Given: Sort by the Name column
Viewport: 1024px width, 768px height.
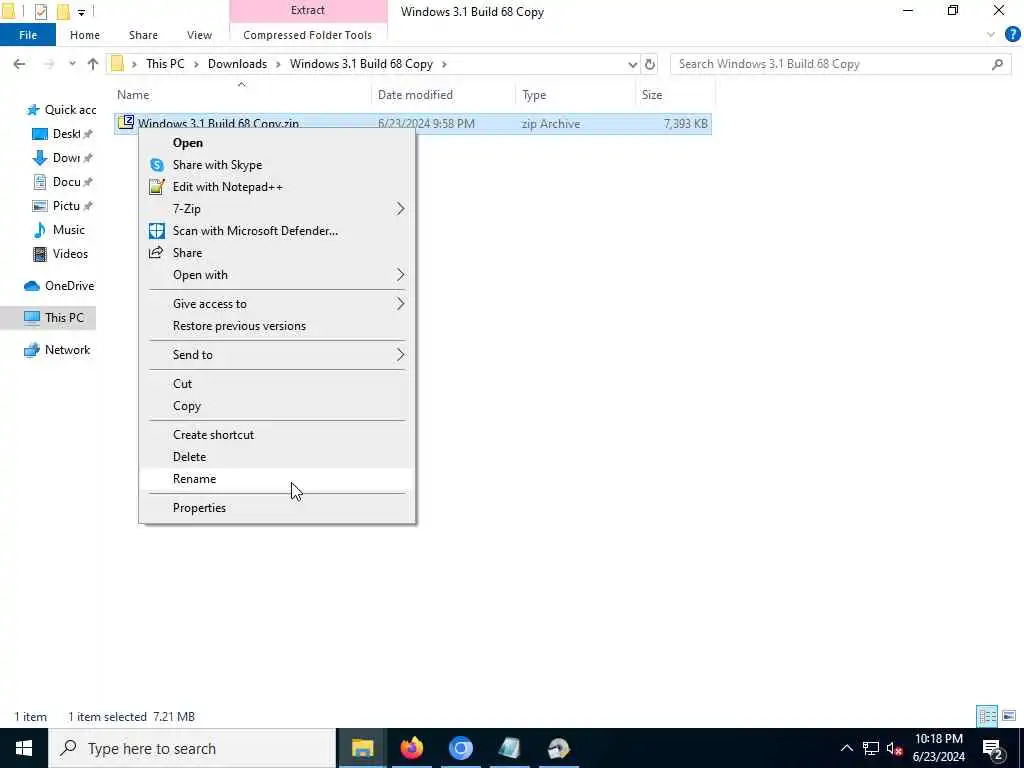Looking at the screenshot, I should (x=242, y=95).
